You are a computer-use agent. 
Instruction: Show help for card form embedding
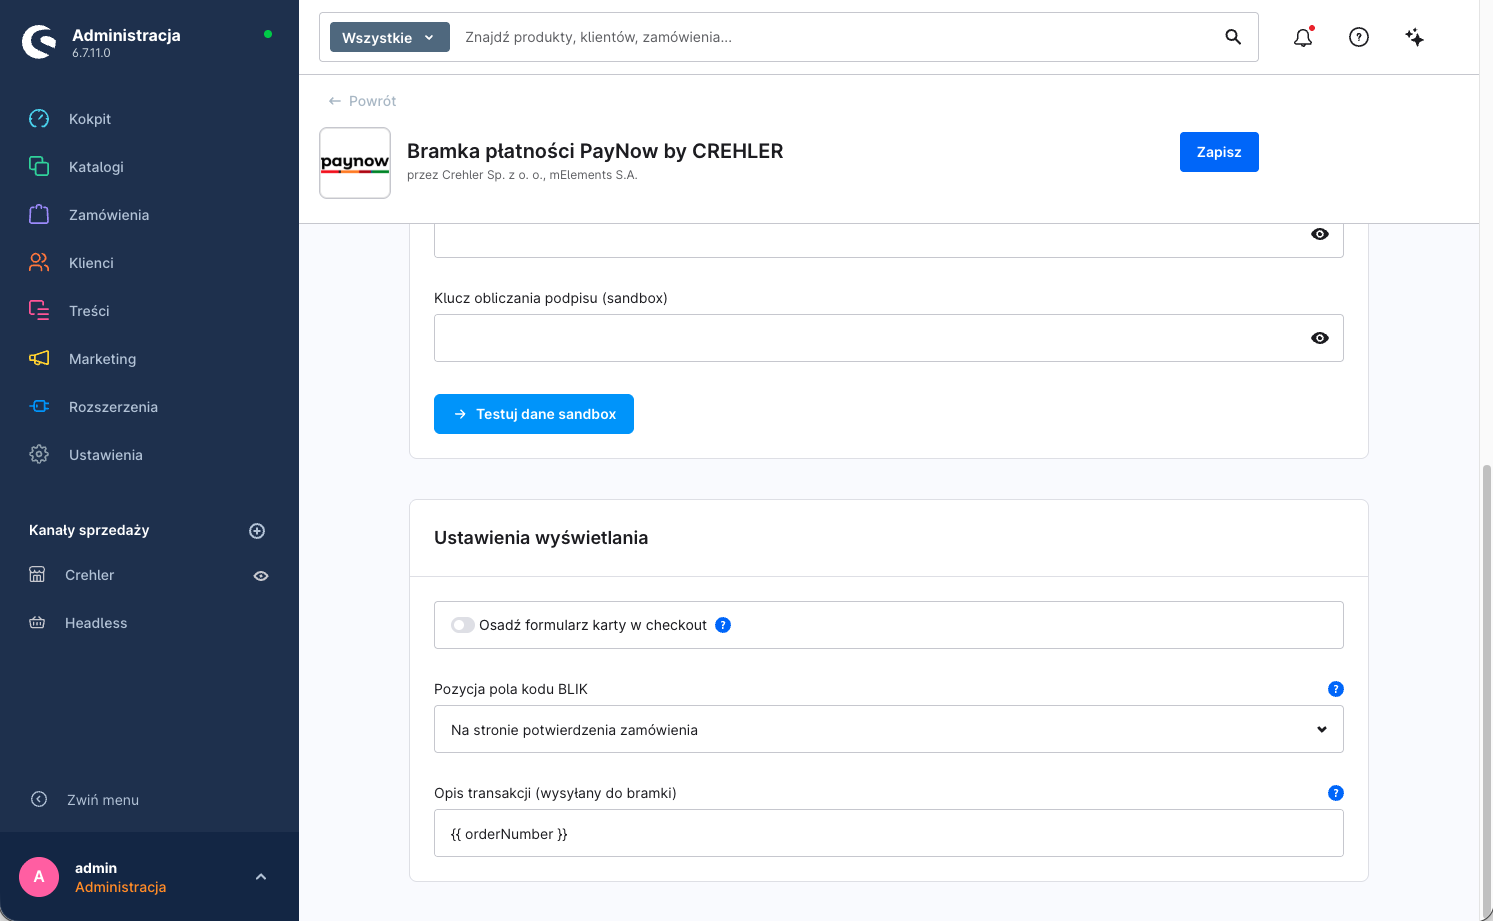pos(723,625)
